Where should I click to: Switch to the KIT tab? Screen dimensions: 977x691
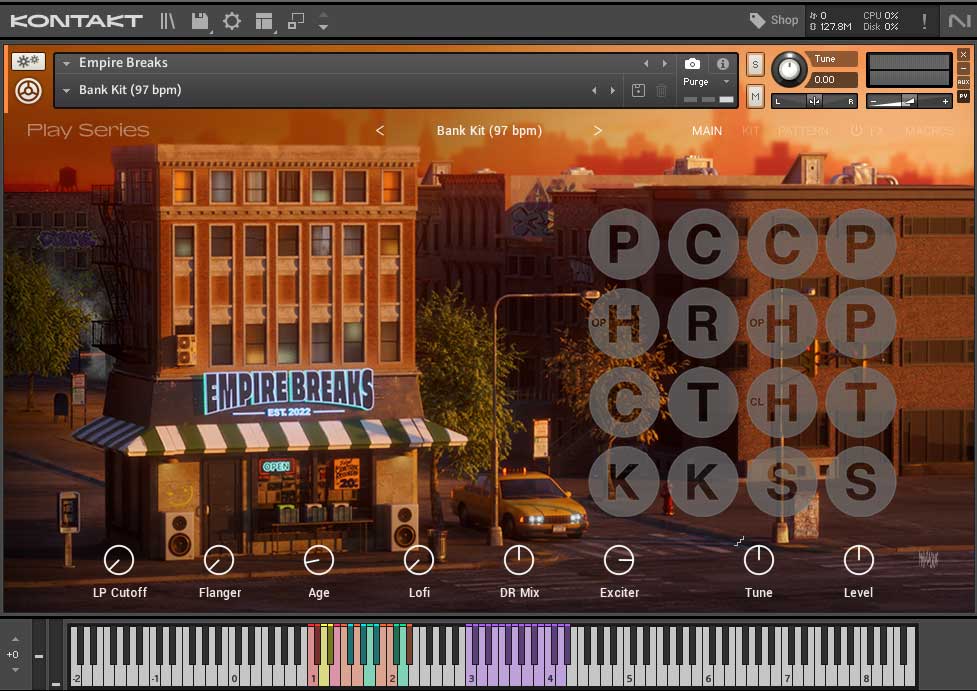pyautogui.click(x=750, y=131)
